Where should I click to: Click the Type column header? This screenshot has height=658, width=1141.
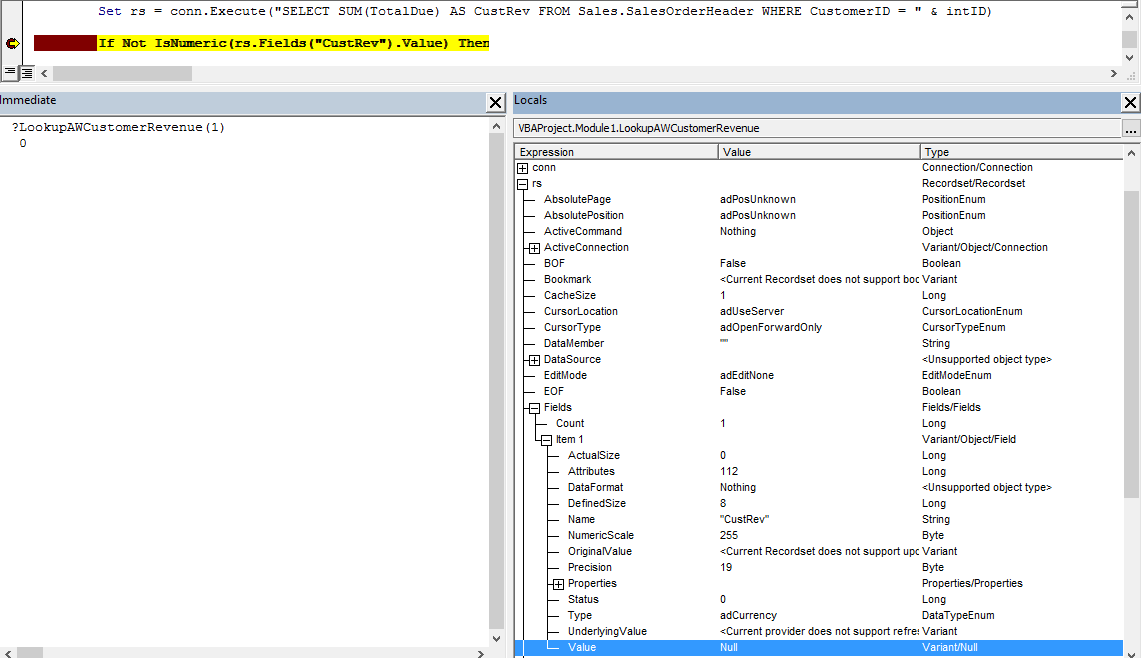click(1017, 152)
